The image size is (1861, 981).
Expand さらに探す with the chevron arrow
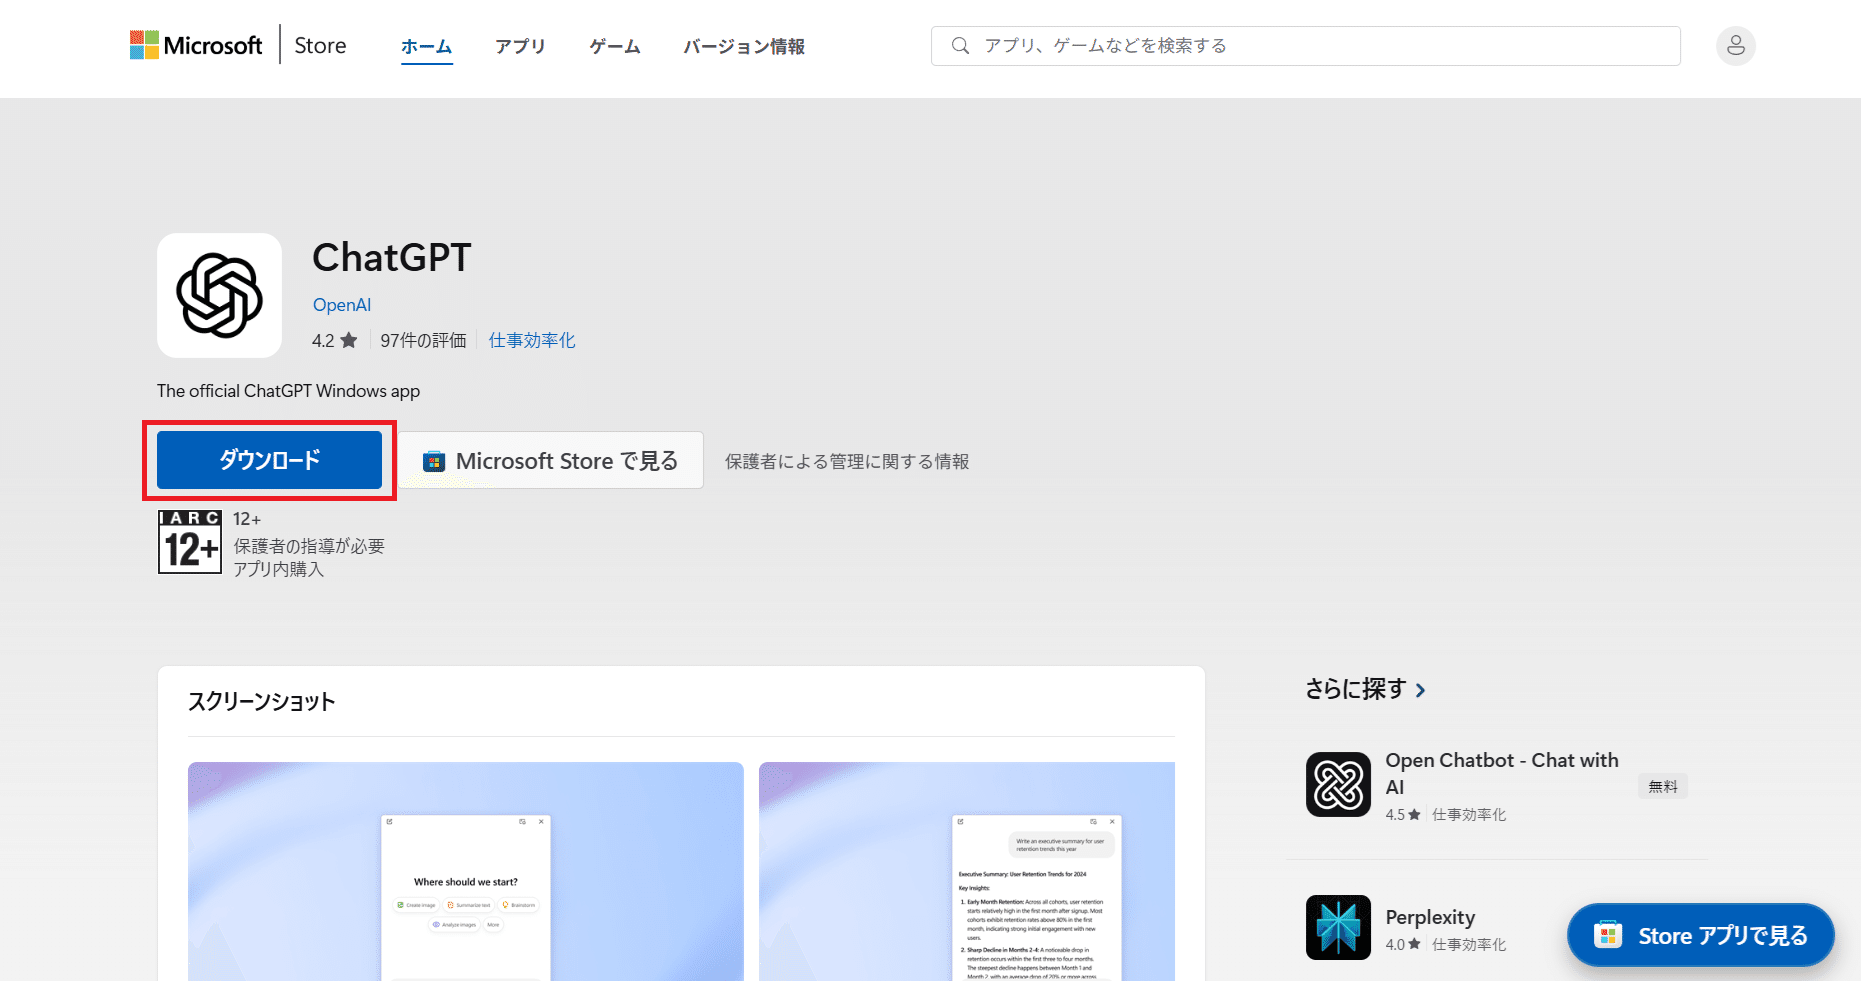[x=1421, y=690]
